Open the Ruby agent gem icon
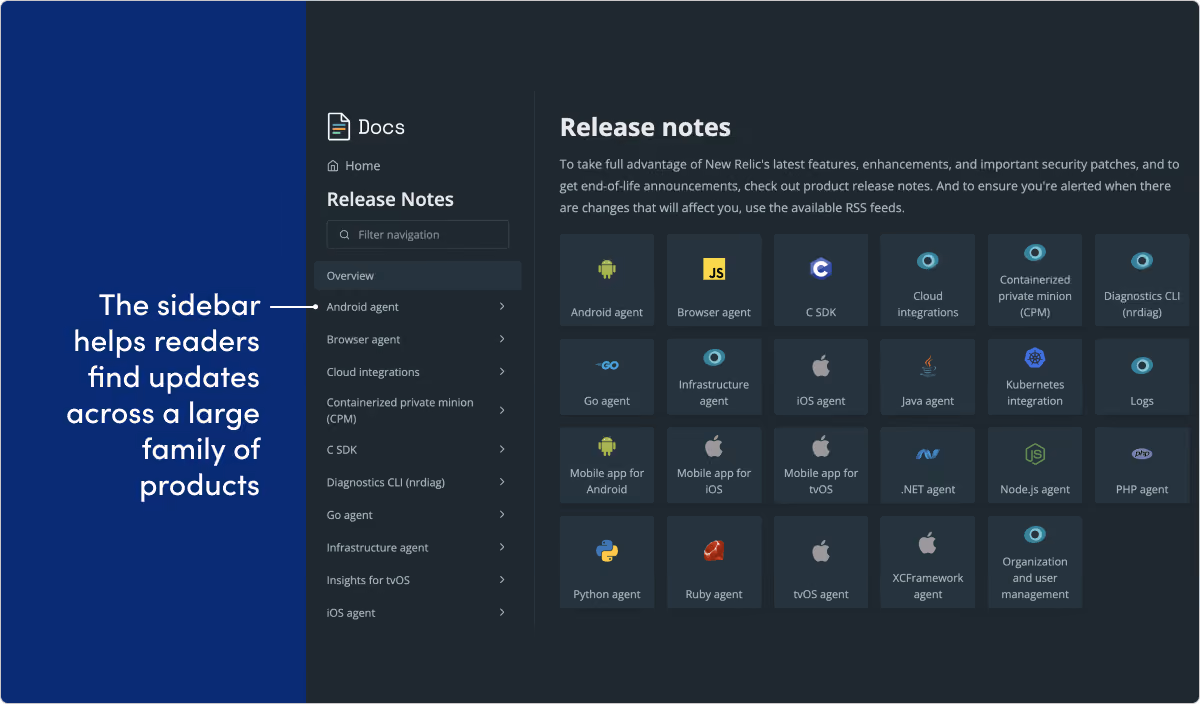 click(714, 550)
